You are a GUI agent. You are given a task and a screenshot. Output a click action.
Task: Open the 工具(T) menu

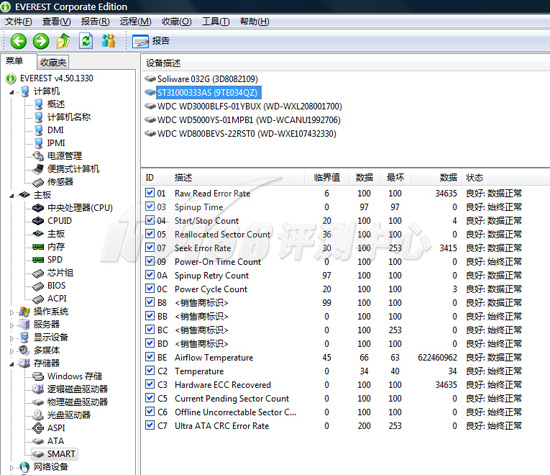tap(216, 22)
